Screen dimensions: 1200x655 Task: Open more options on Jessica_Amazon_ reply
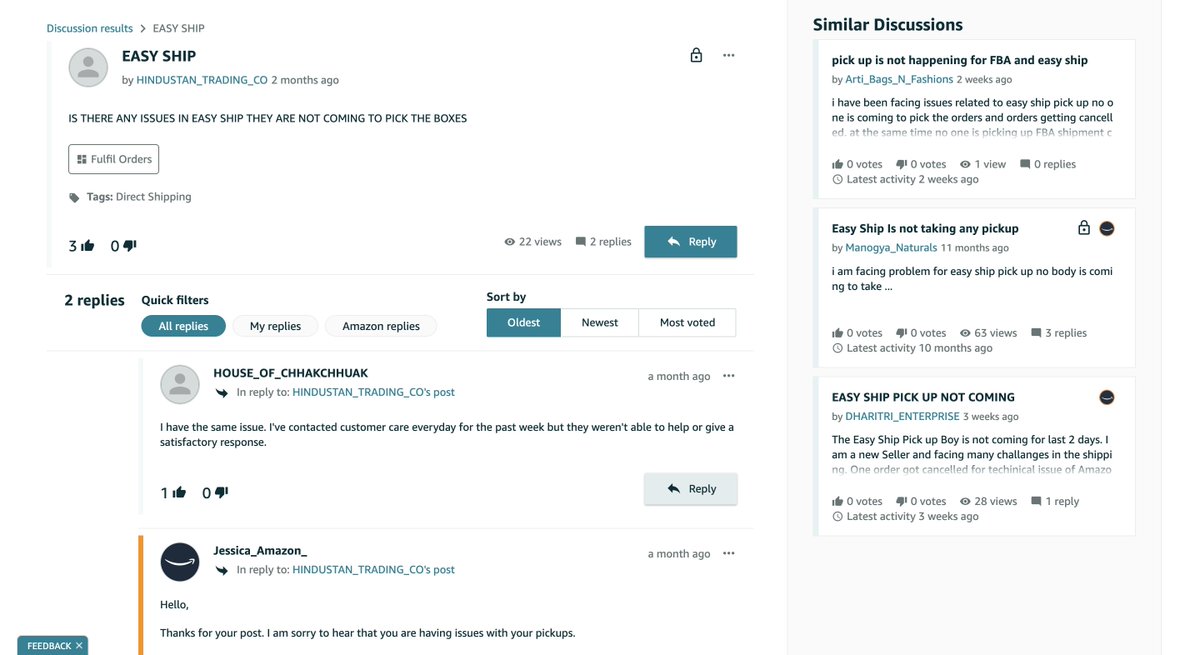[x=729, y=553]
